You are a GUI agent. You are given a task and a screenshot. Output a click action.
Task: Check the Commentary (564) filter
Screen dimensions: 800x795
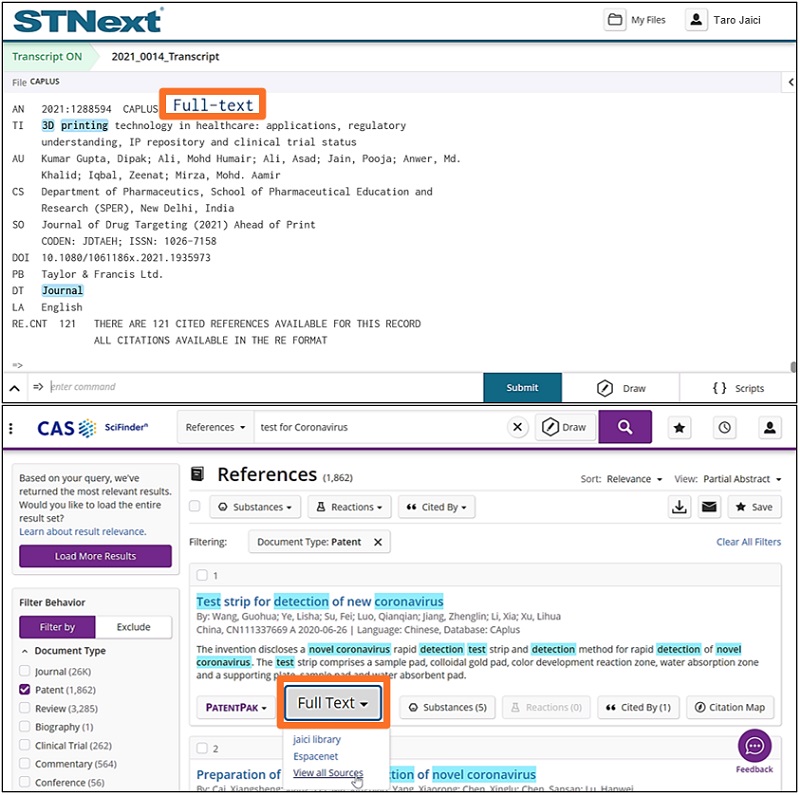24,763
